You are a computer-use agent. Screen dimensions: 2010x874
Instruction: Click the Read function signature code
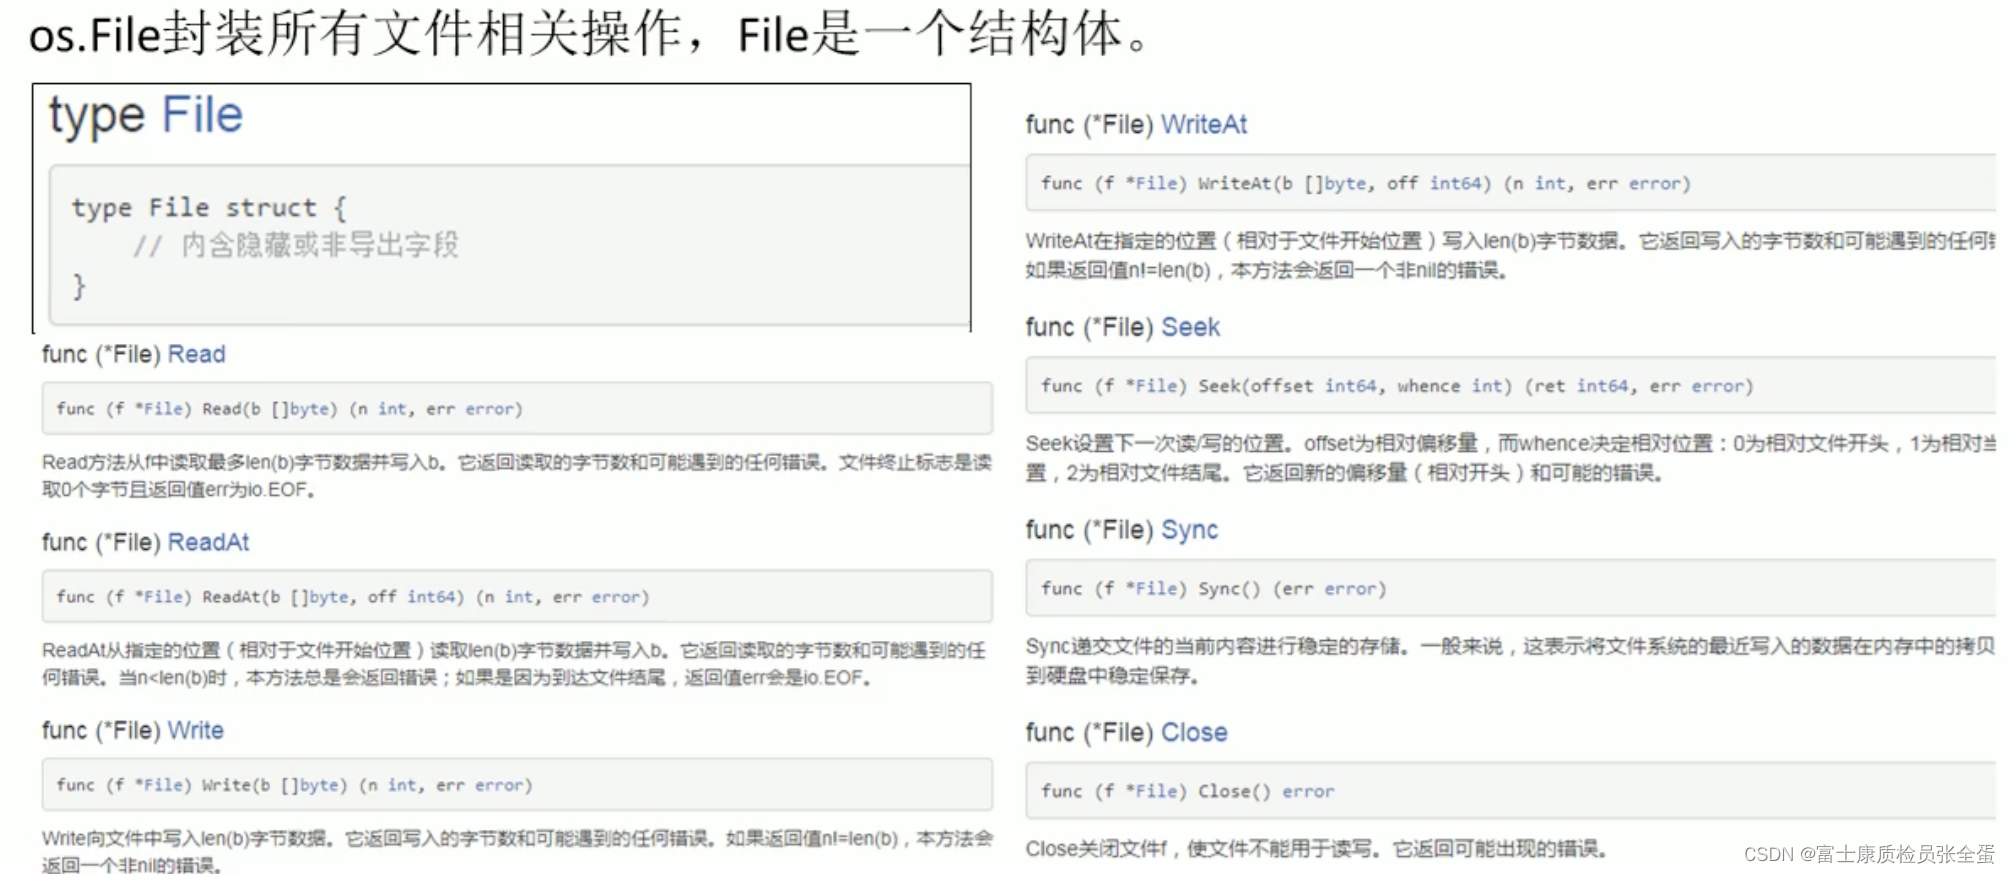(289, 409)
